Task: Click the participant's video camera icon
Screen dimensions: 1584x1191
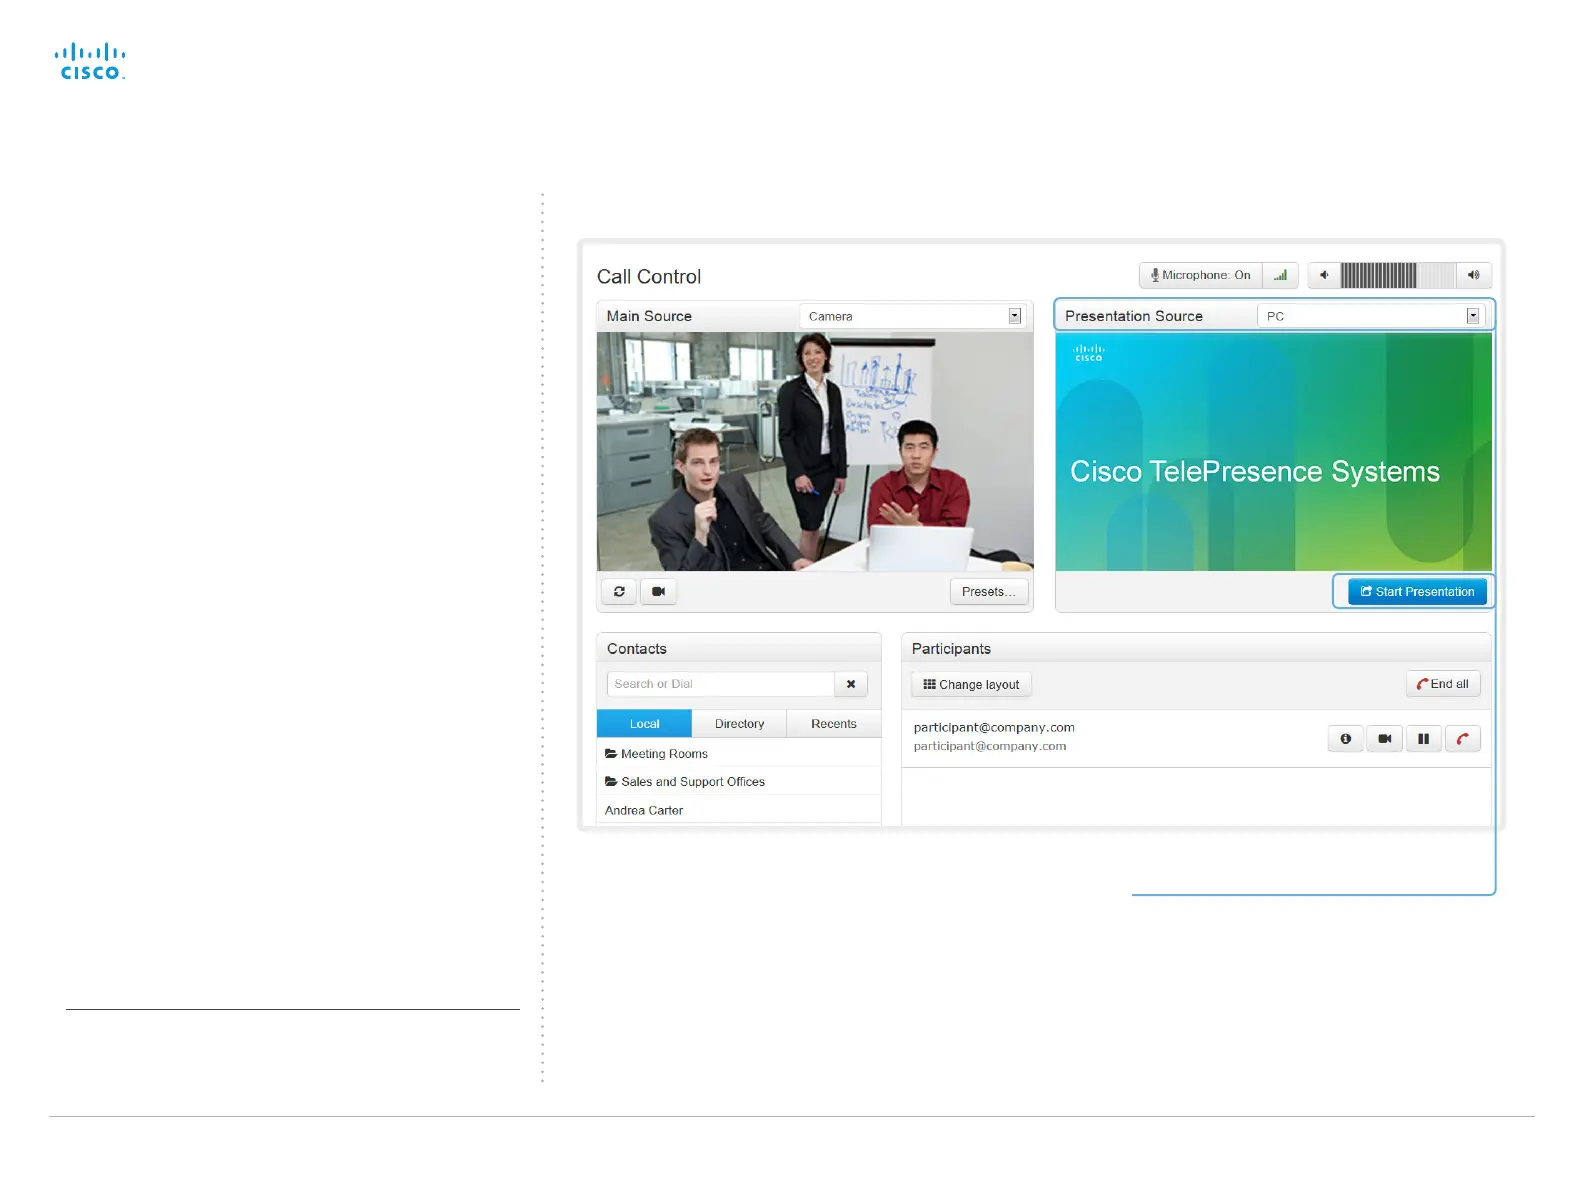Action: point(1385,739)
